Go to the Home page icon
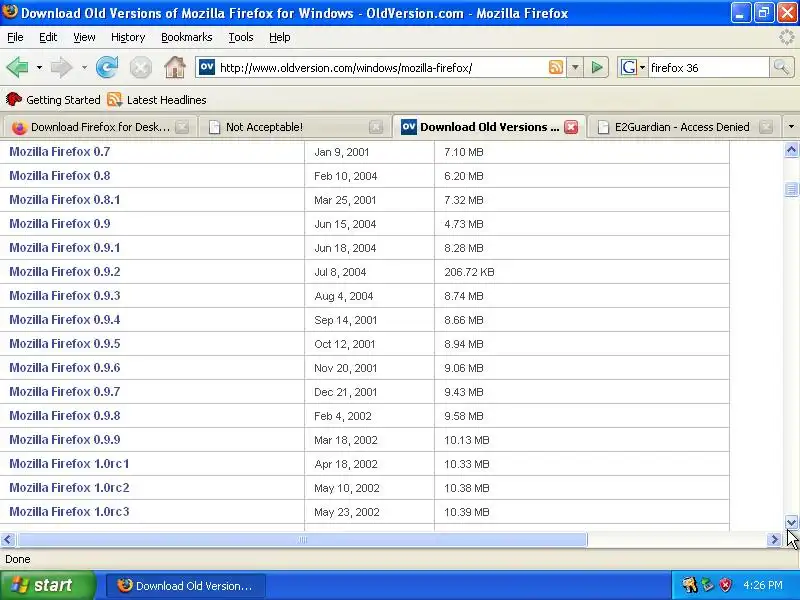Viewport: 800px width, 600px height. click(174, 67)
